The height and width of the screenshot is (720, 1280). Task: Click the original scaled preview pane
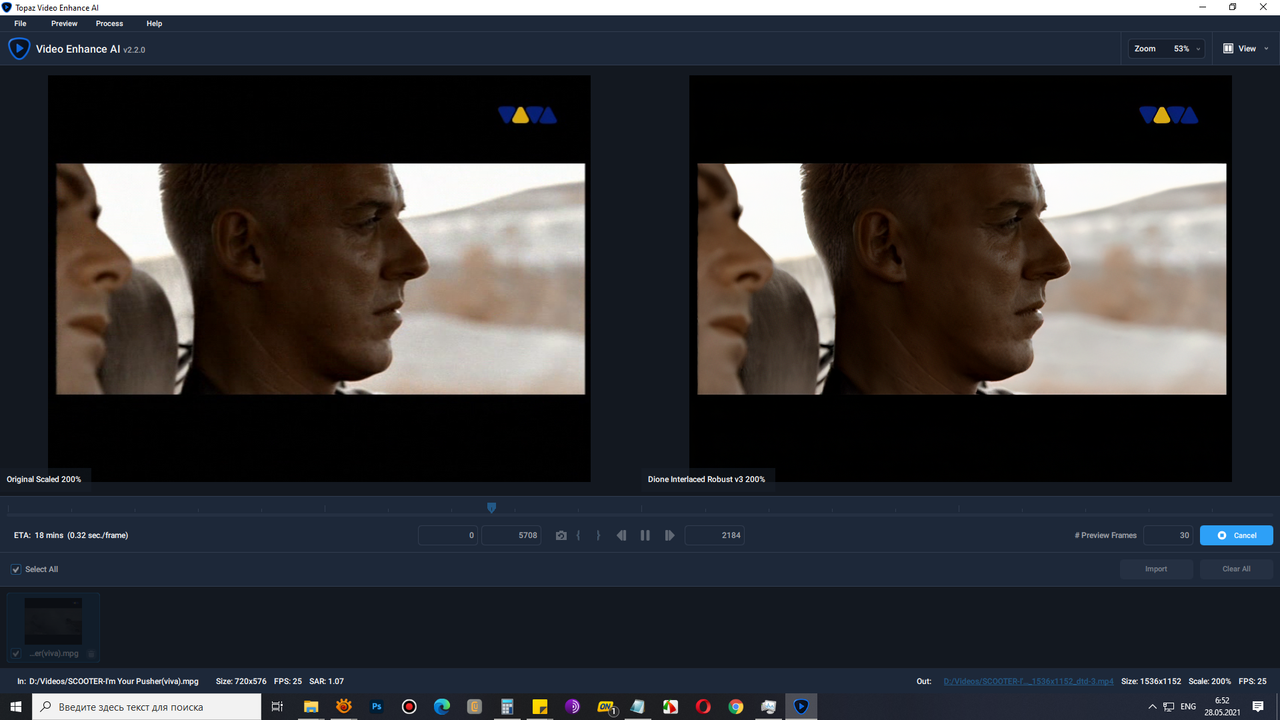click(x=319, y=279)
